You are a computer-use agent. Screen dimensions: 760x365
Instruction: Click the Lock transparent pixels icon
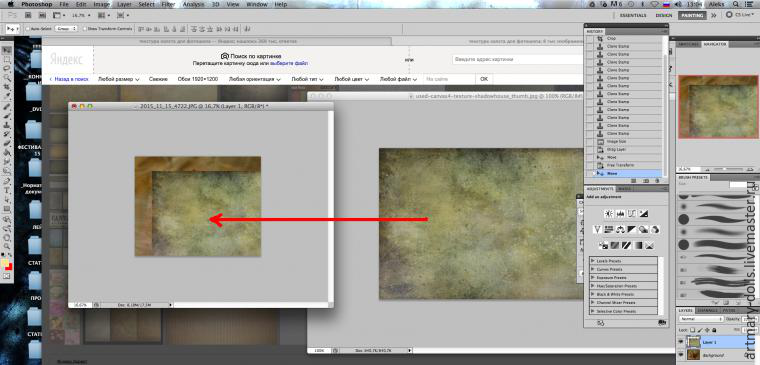click(x=693, y=330)
